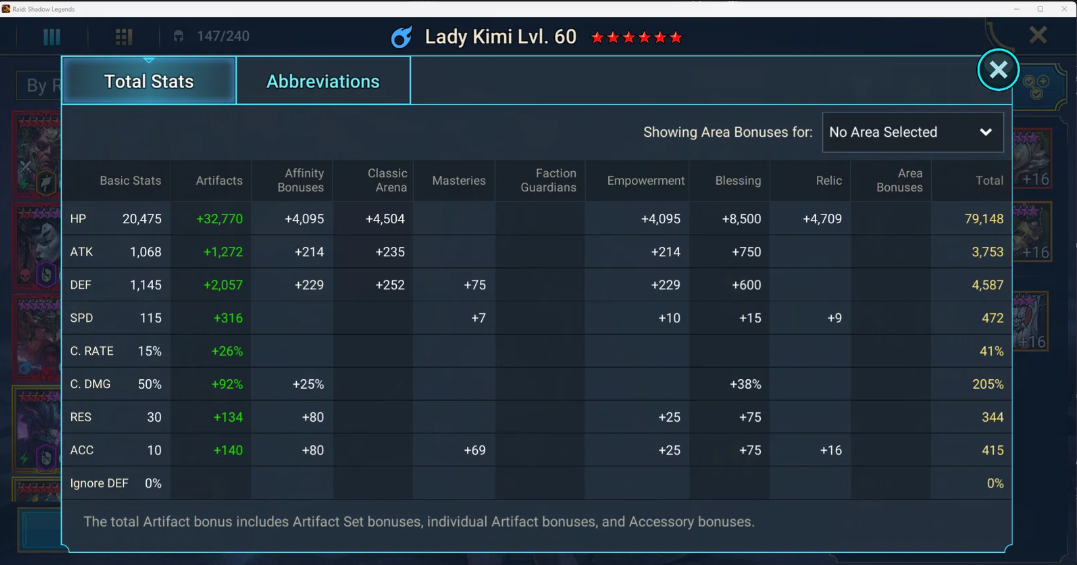Click the Total column header

point(990,181)
